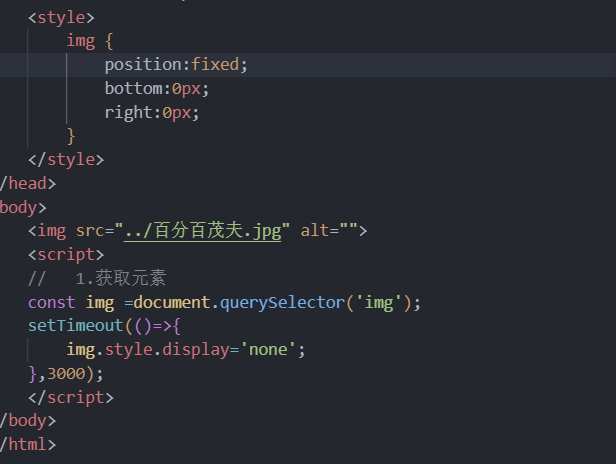Click the closing </script> tag
The width and height of the screenshot is (616, 464).
(x=71, y=398)
